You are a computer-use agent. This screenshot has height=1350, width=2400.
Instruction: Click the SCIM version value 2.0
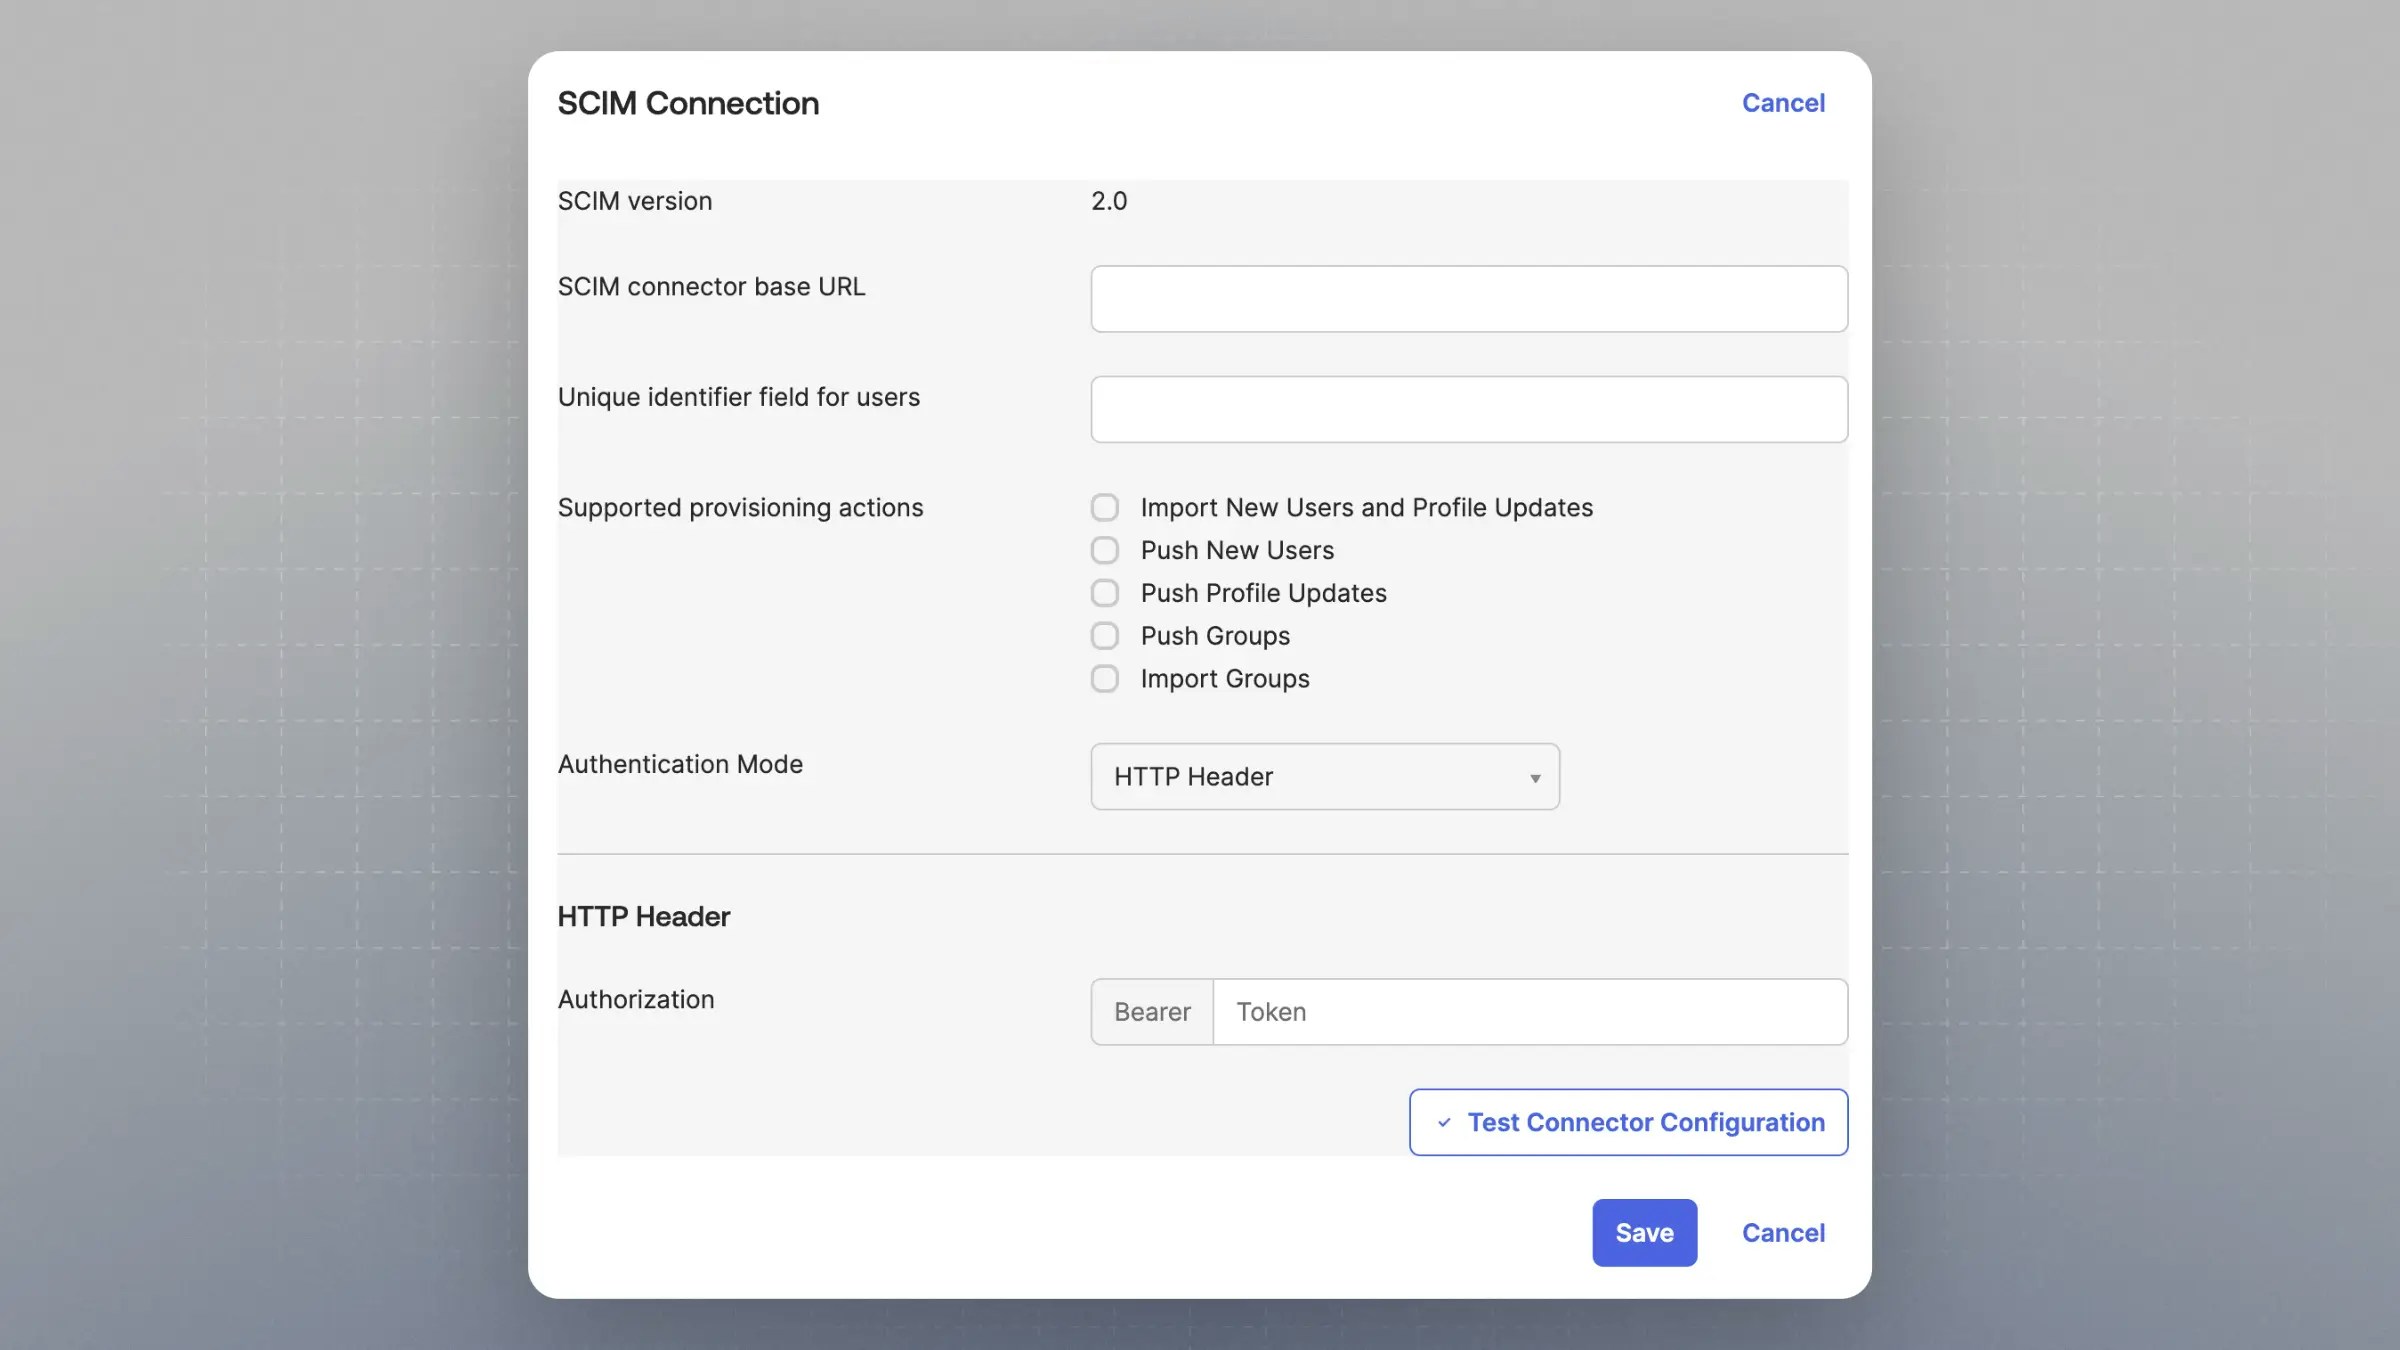1109,201
